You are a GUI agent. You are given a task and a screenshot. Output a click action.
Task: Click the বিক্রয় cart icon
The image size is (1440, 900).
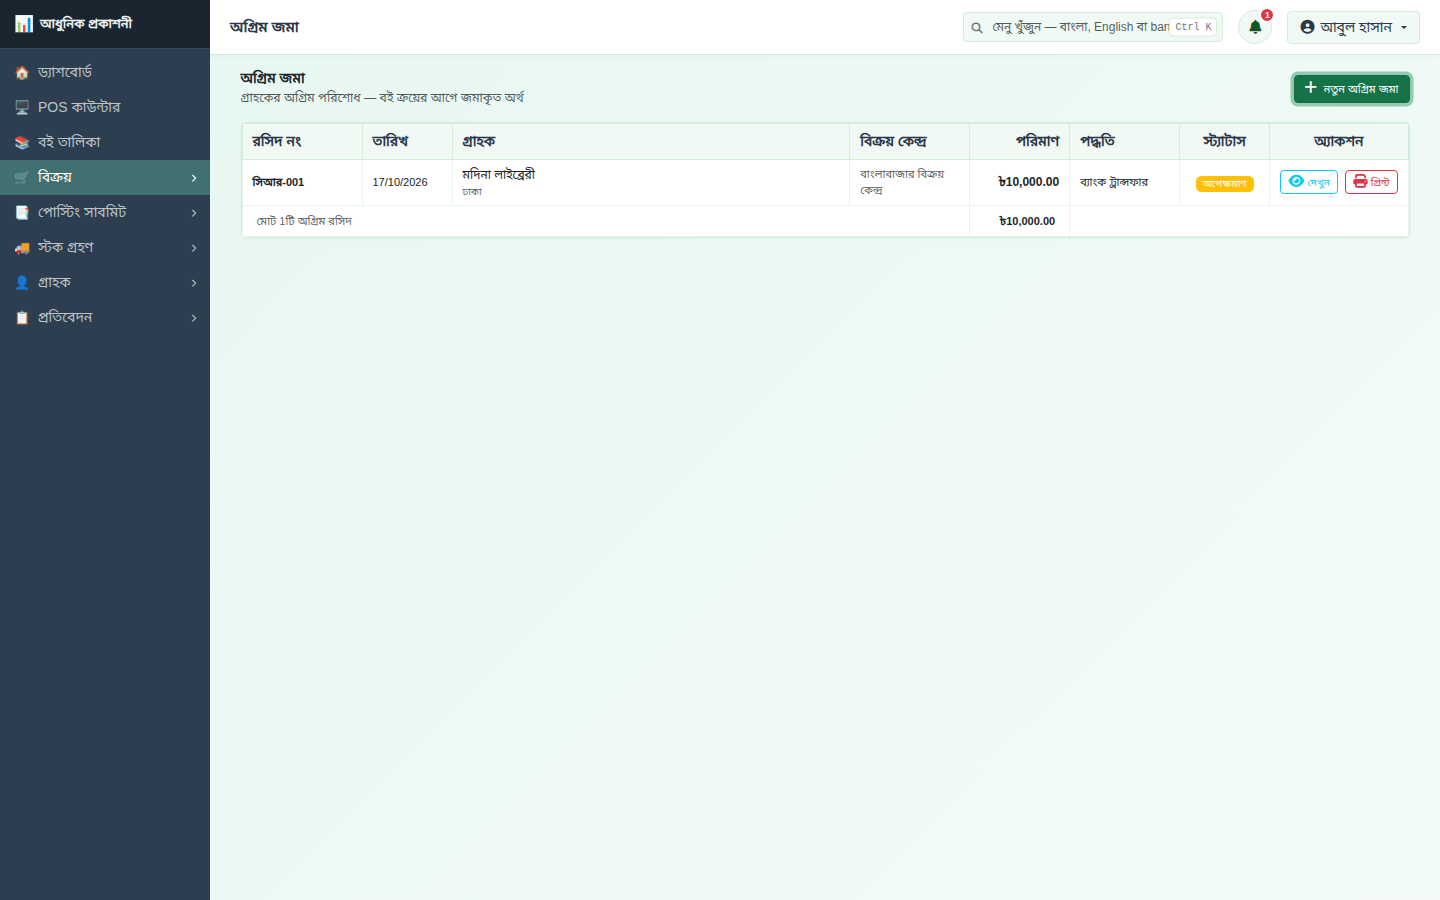pyautogui.click(x=22, y=178)
